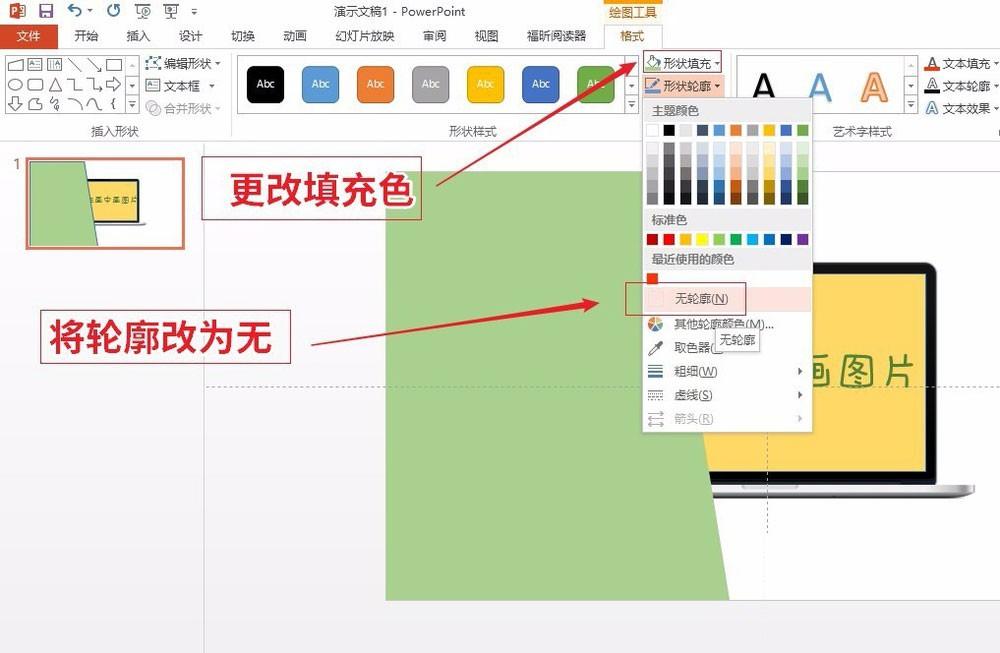Apply the yellow Abc shape style preset
The height and width of the screenshot is (653, 1000).
(485, 85)
